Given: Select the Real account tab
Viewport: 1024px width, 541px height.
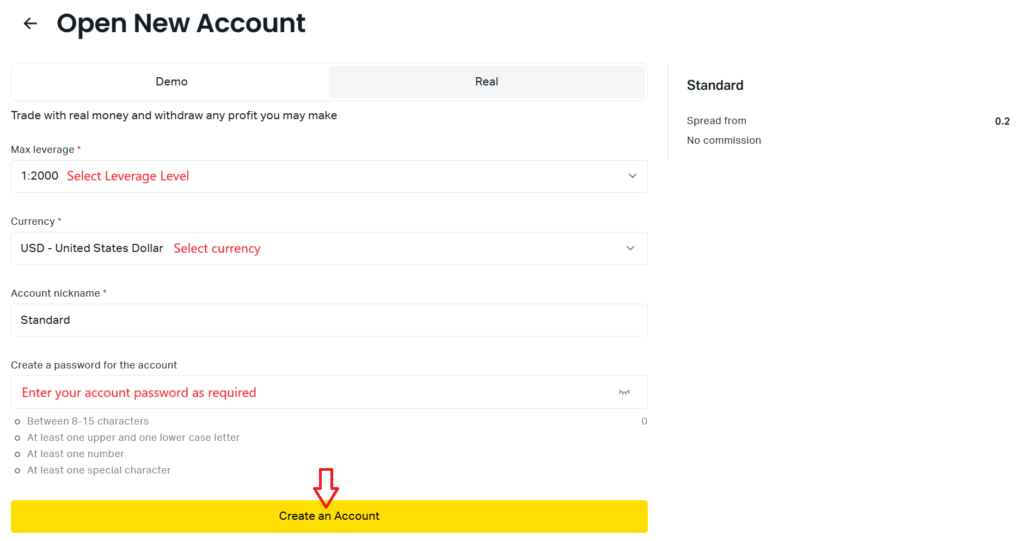Looking at the screenshot, I should [x=487, y=82].
